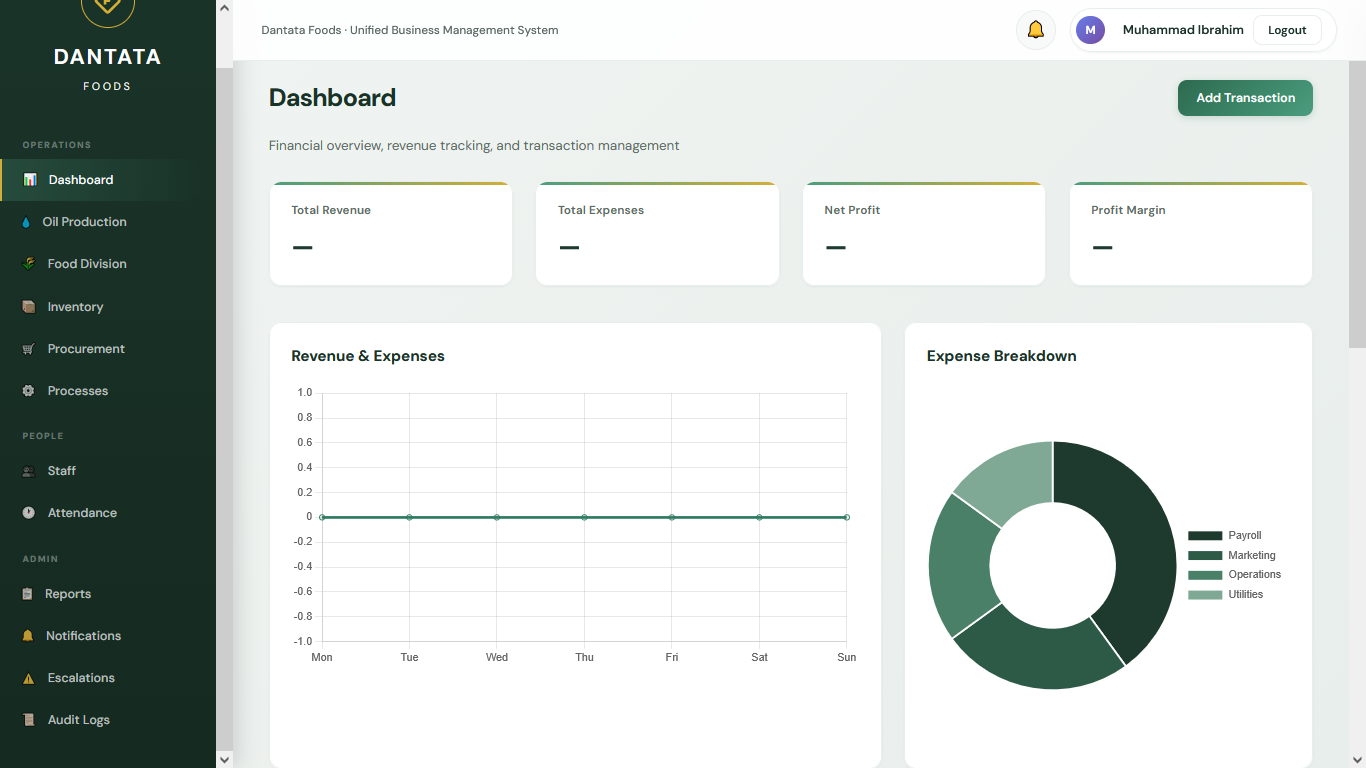Viewport: 1366px width, 768px height.
Task: Open the Staff page
Action: (x=108, y=471)
